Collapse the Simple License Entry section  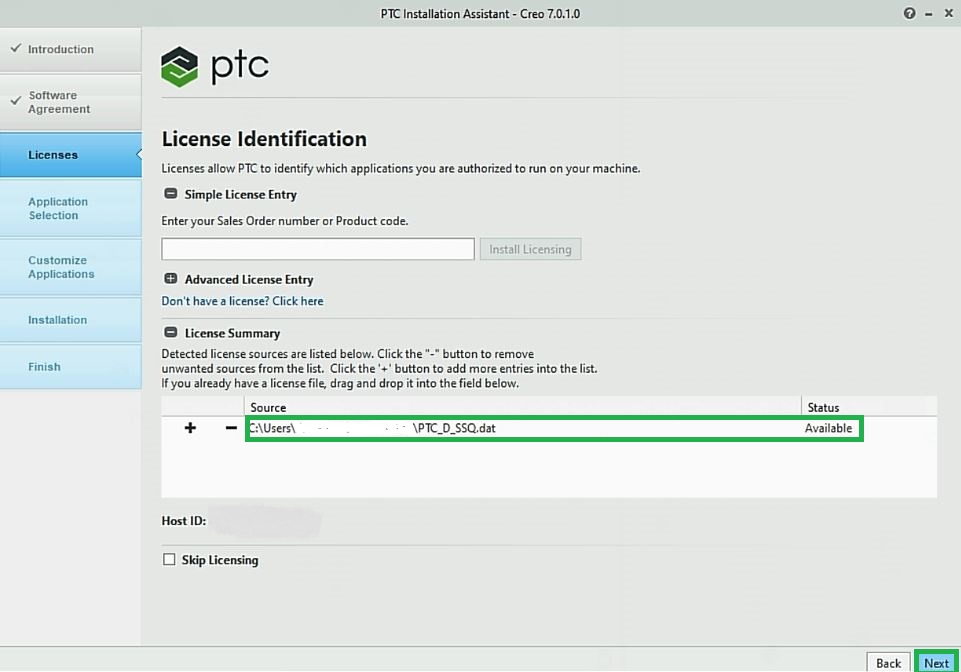[170, 194]
